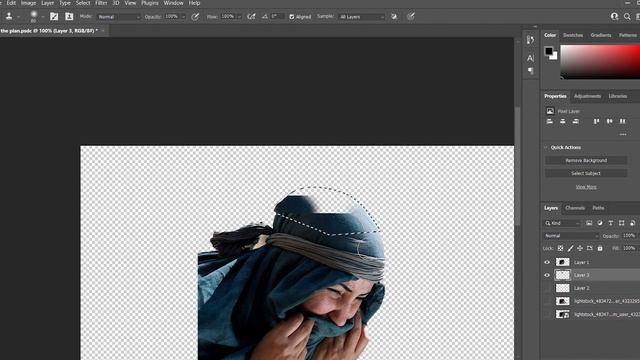Filter layers by adjustment layers icon

click(x=600, y=223)
